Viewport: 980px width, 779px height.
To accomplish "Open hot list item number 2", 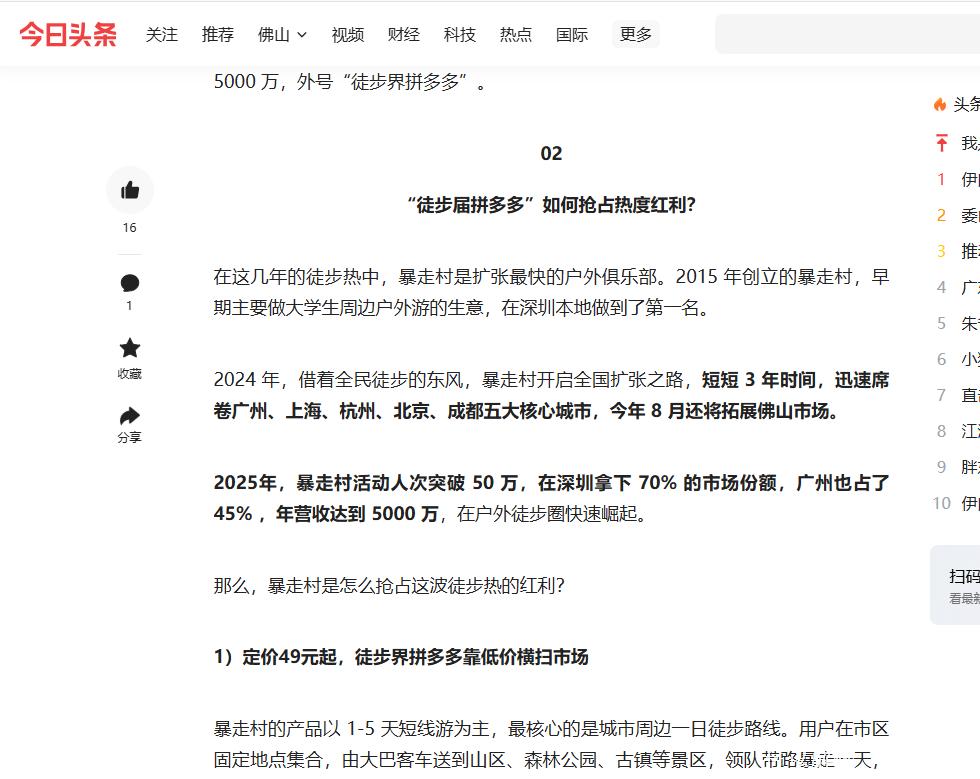I will 957,216.
